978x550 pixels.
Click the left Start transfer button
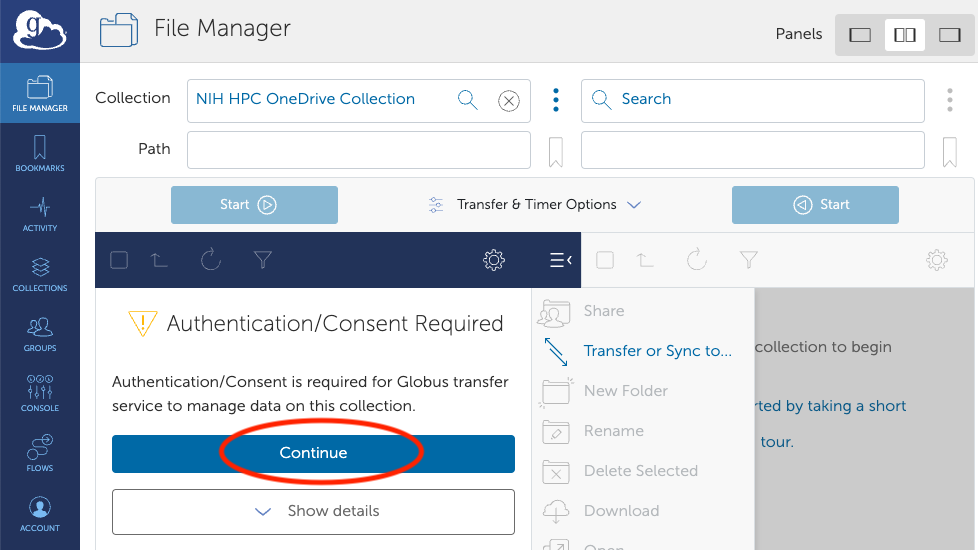click(254, 205)
